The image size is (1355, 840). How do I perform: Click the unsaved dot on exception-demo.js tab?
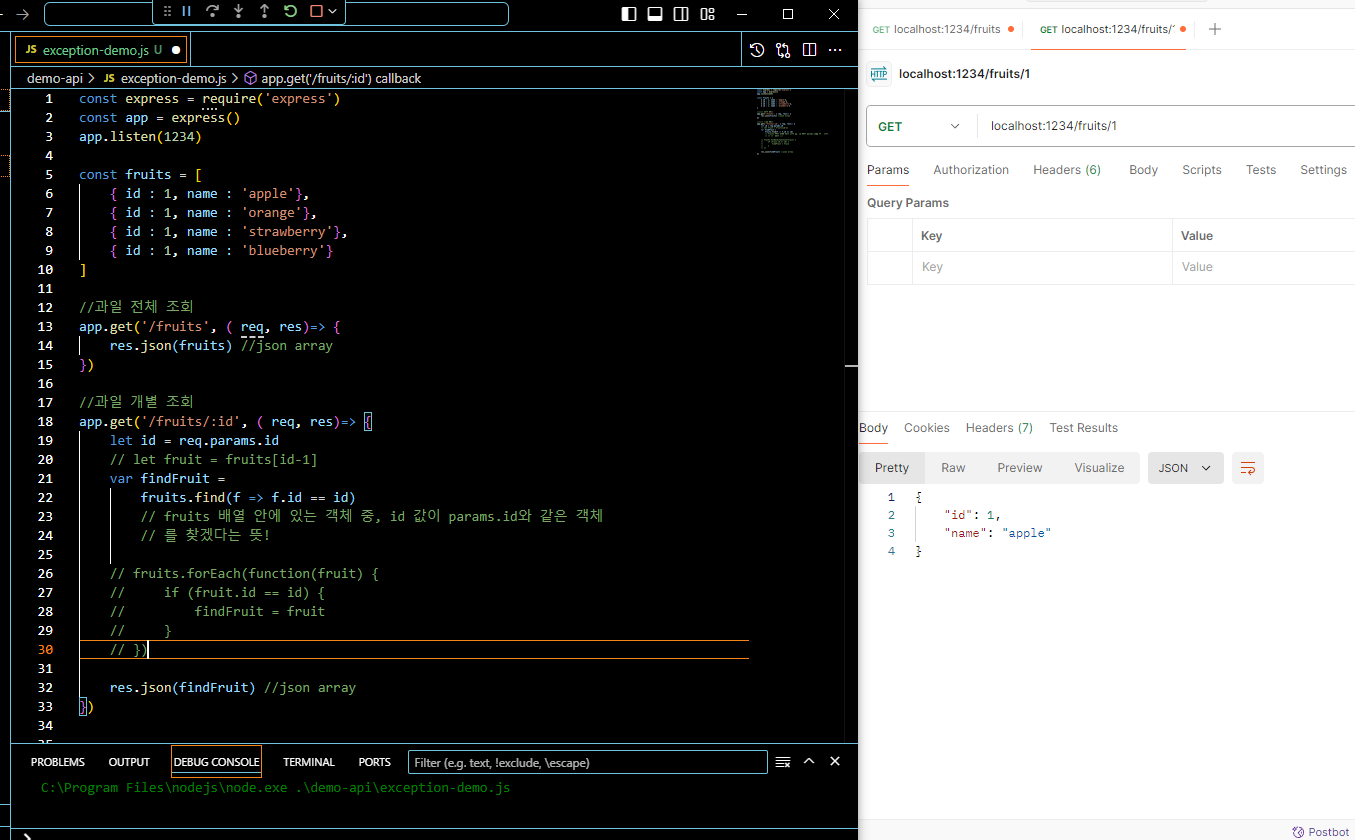click(176, 49)
